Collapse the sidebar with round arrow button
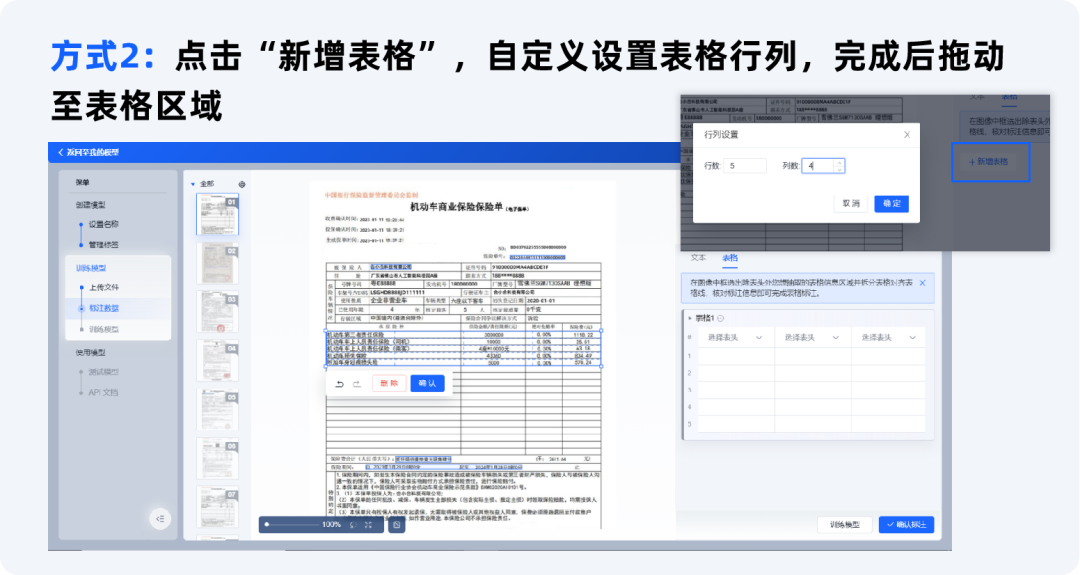Image resolution: width=1080 pixels, height=575 pixels. point(160,519)
